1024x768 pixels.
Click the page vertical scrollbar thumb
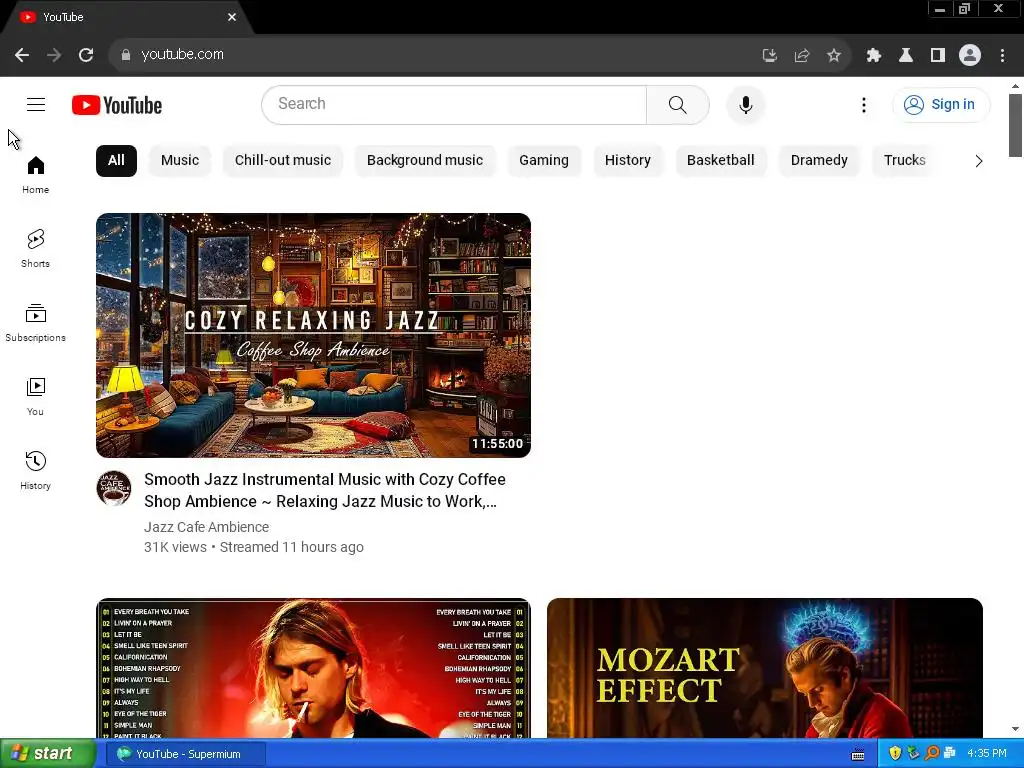tap(1015, 125)
